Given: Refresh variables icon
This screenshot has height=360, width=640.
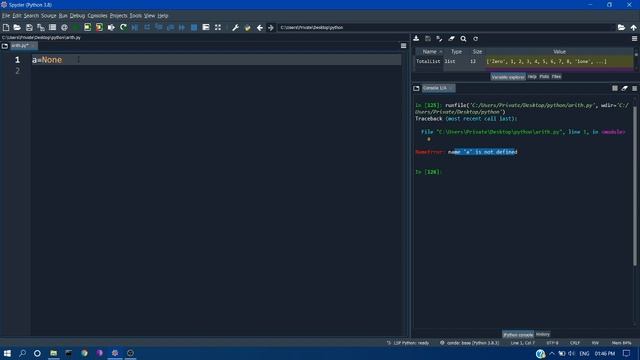Looking at the screenshot, I should [476, 38].
